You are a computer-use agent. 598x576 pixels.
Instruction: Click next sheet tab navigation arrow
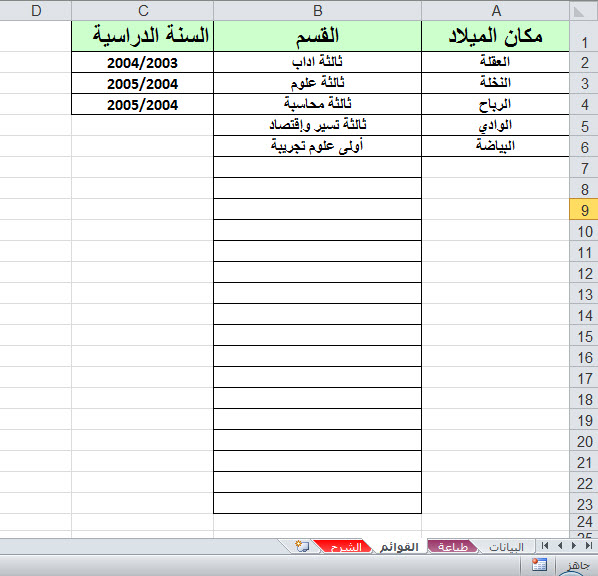(x=574, y=546)
